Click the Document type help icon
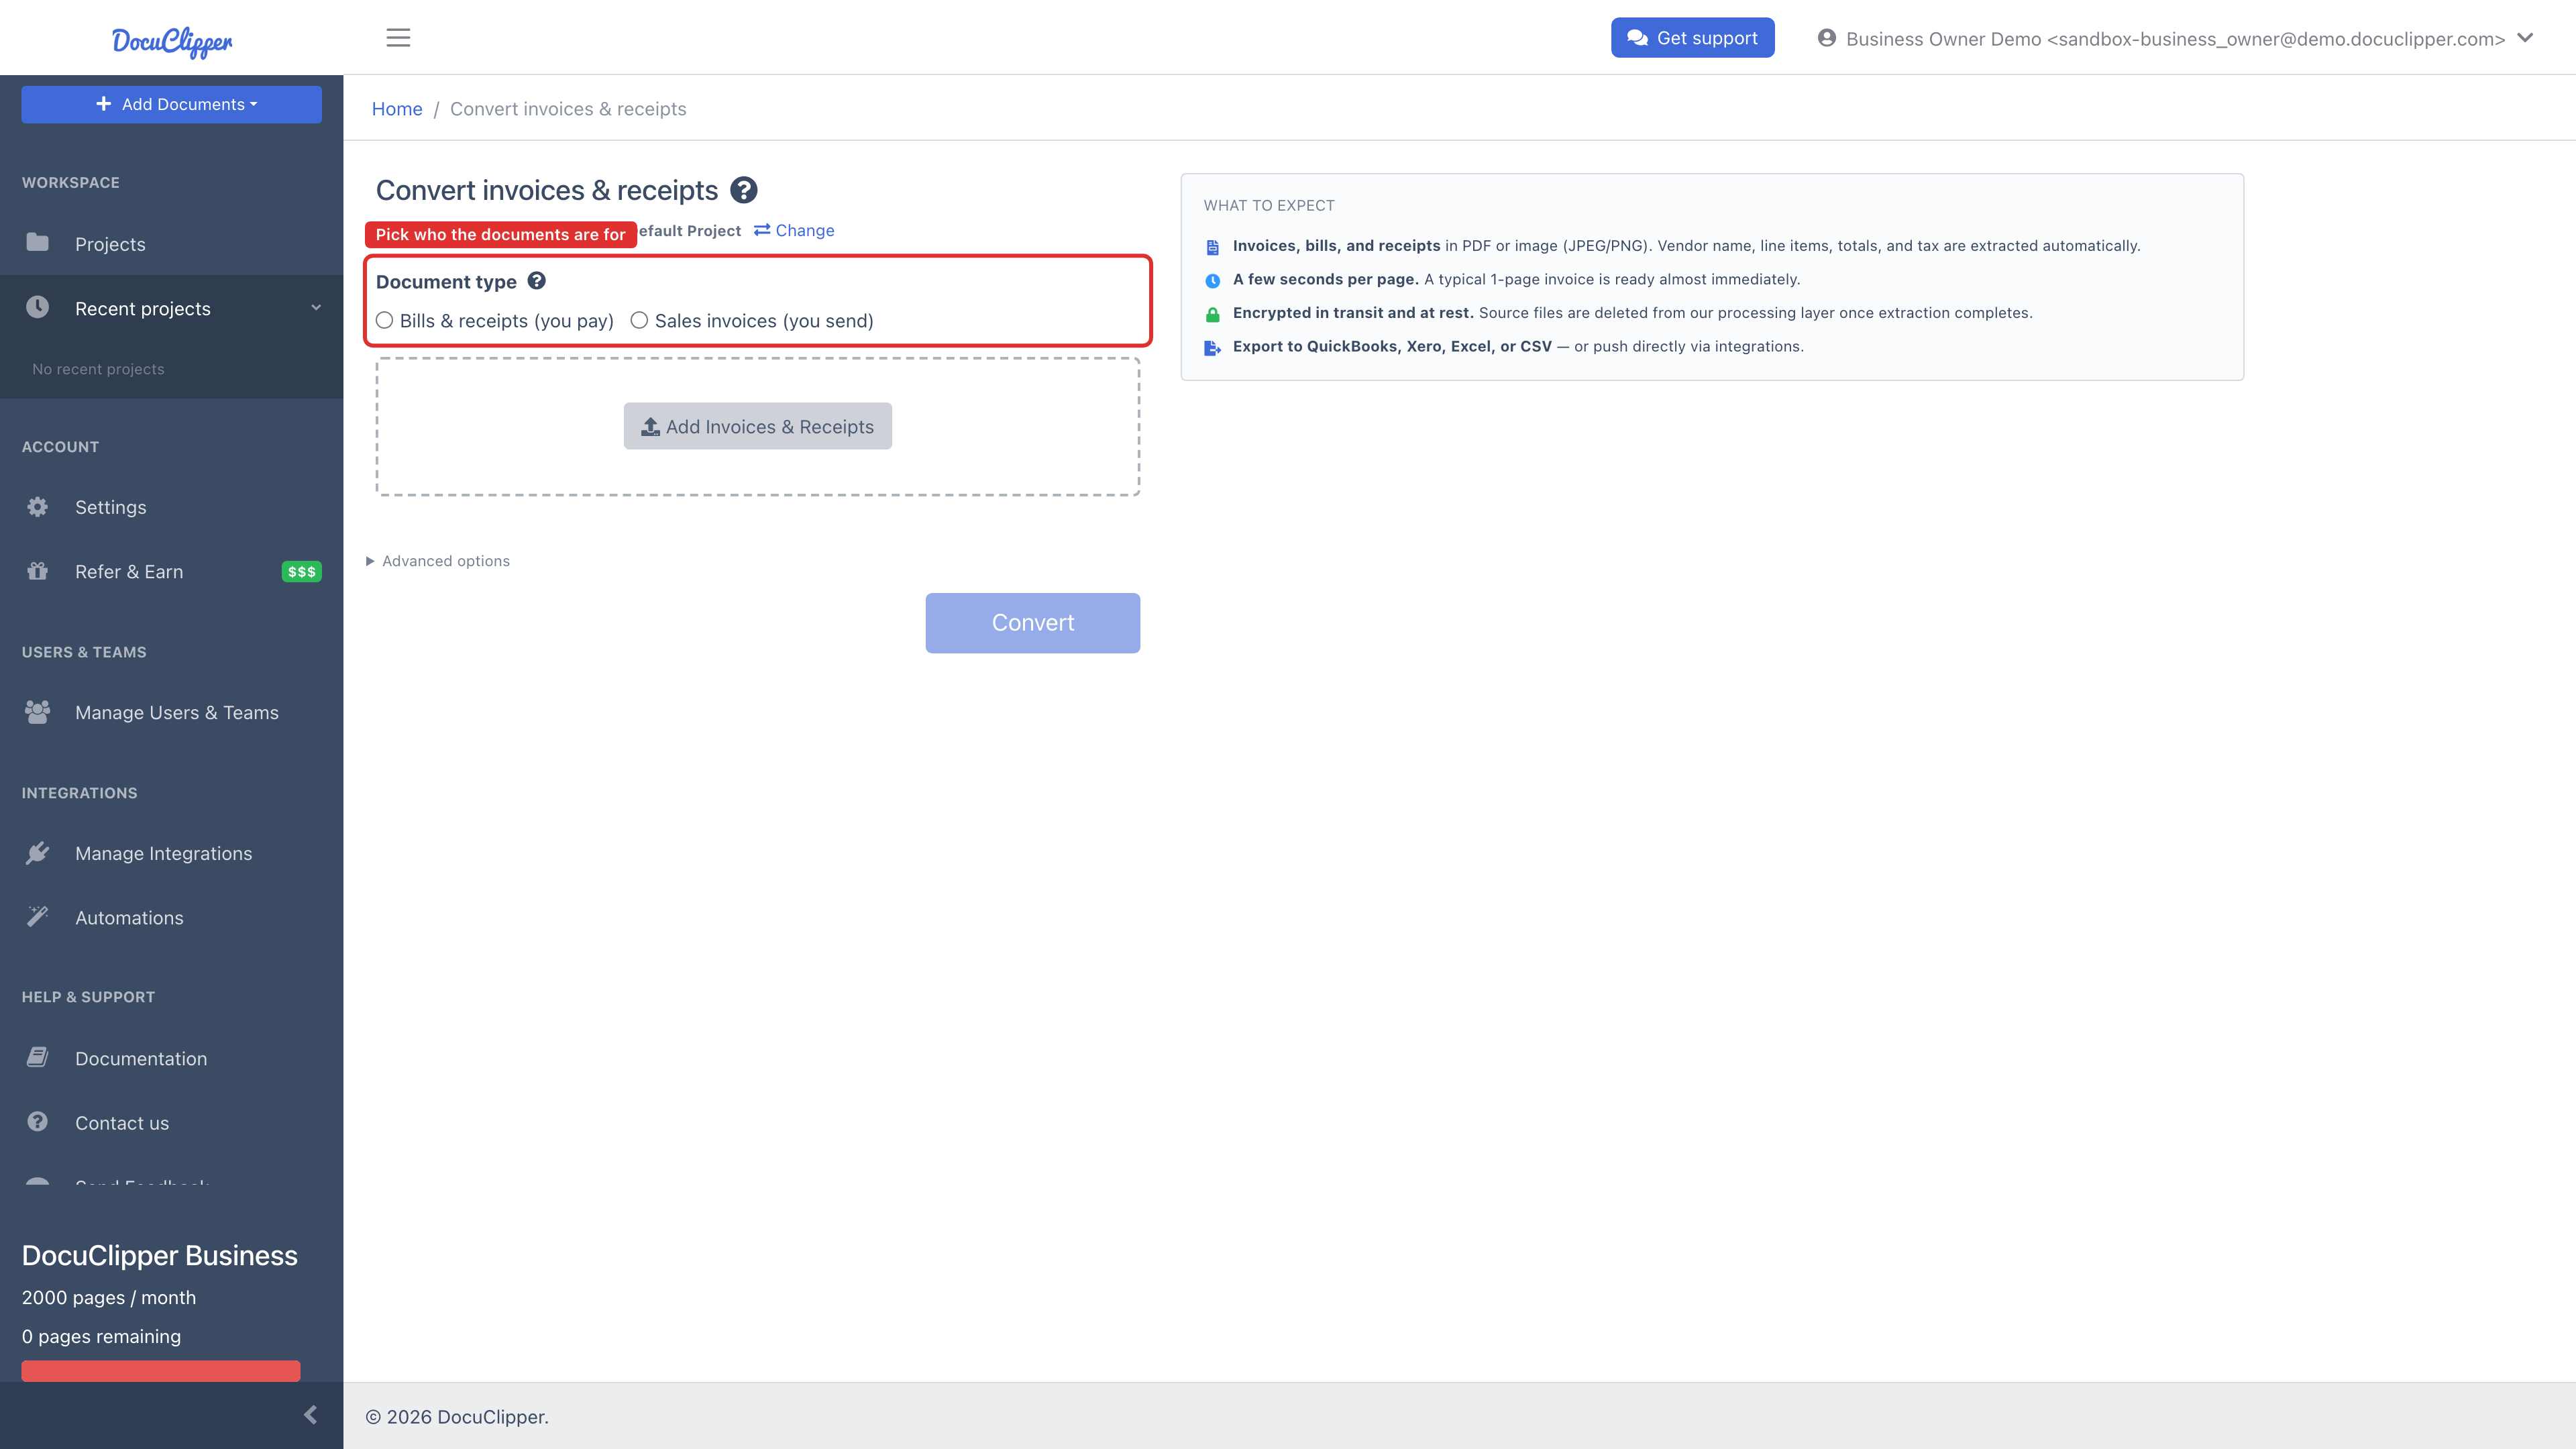 tap(537, 281)
